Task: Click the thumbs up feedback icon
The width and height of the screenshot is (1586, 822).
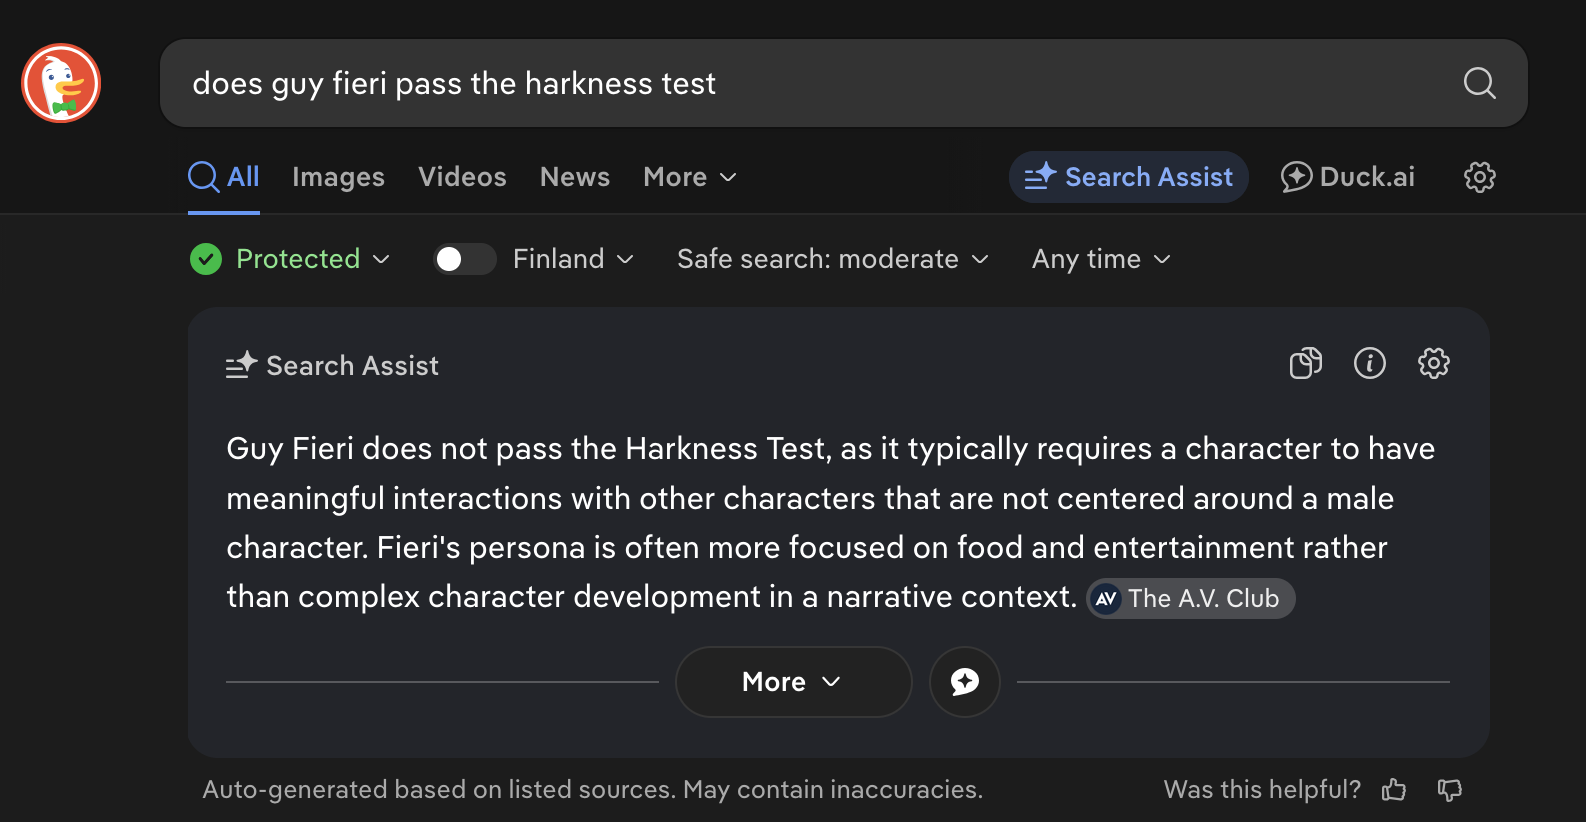Action: 1394,790
